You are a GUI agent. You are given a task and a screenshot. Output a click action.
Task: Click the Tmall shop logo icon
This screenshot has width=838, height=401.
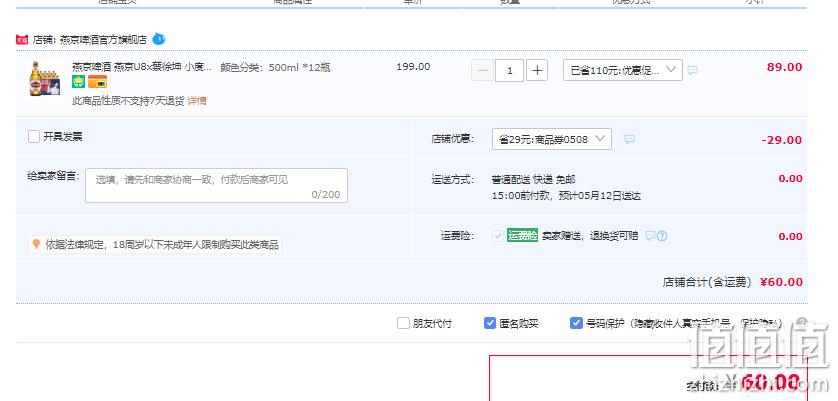(x=22, y=40)
